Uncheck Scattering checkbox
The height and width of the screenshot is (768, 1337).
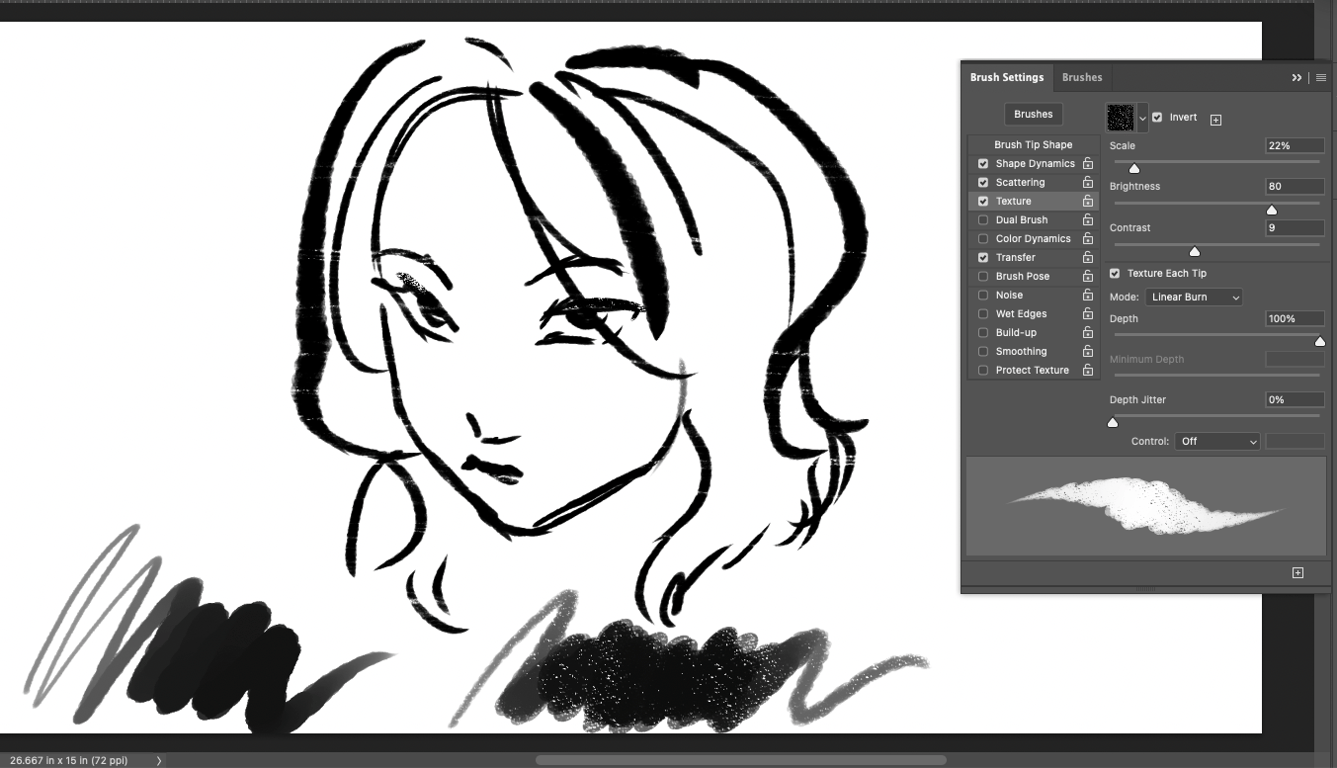[x=983, y=182]
